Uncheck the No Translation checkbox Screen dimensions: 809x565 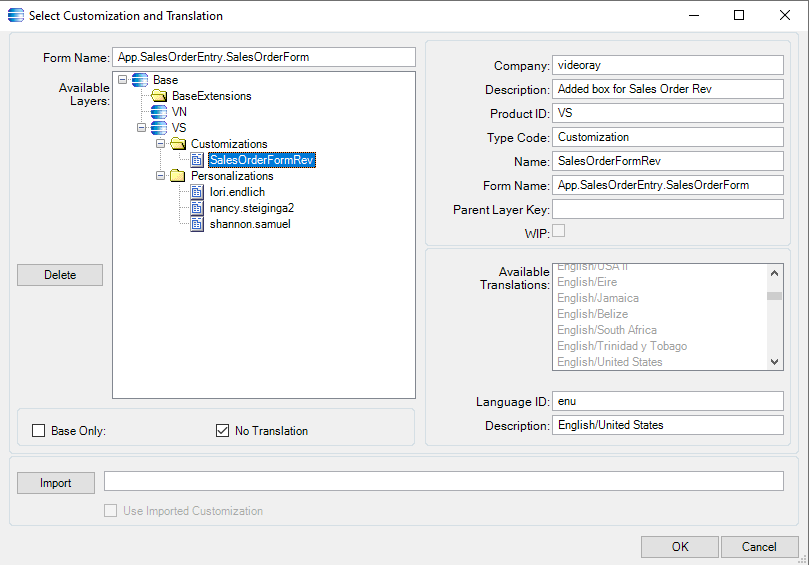click(222, 431)
